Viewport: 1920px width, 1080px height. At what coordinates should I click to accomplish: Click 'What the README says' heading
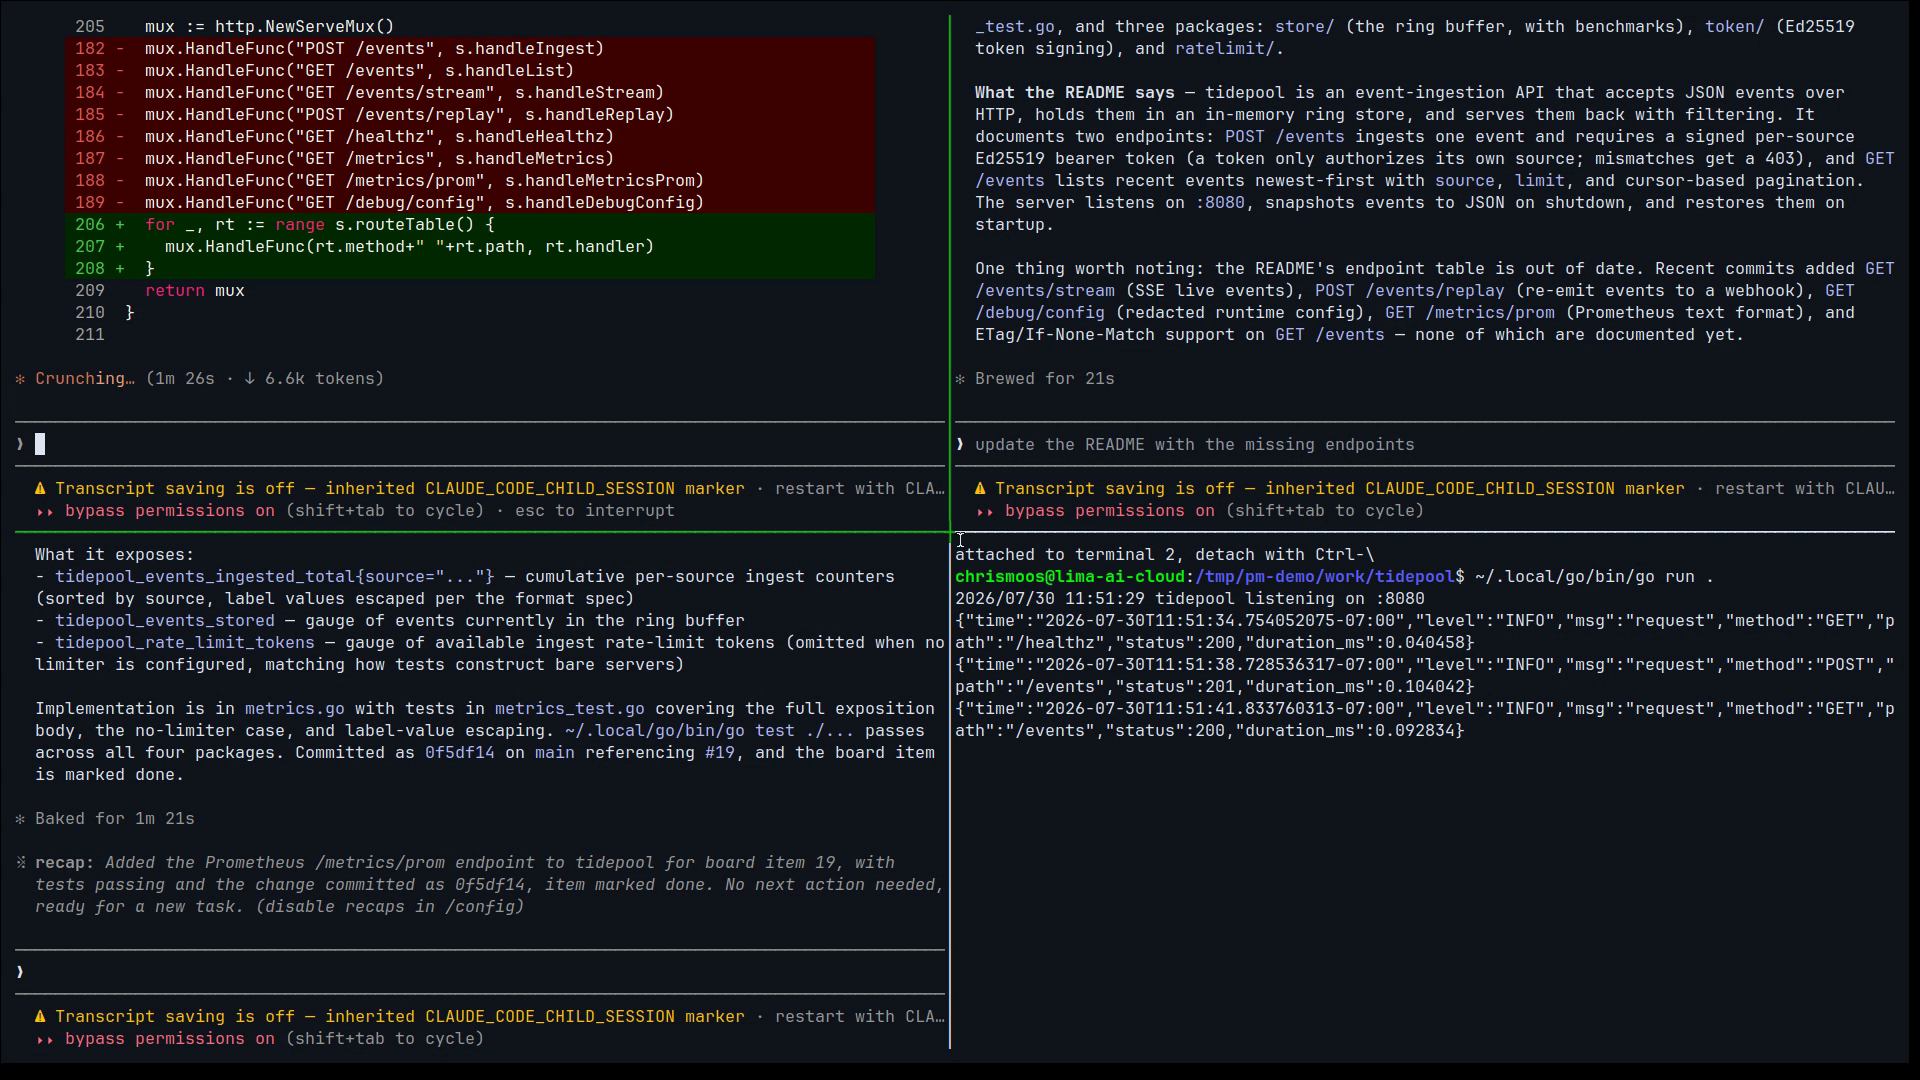[1075, 93]
